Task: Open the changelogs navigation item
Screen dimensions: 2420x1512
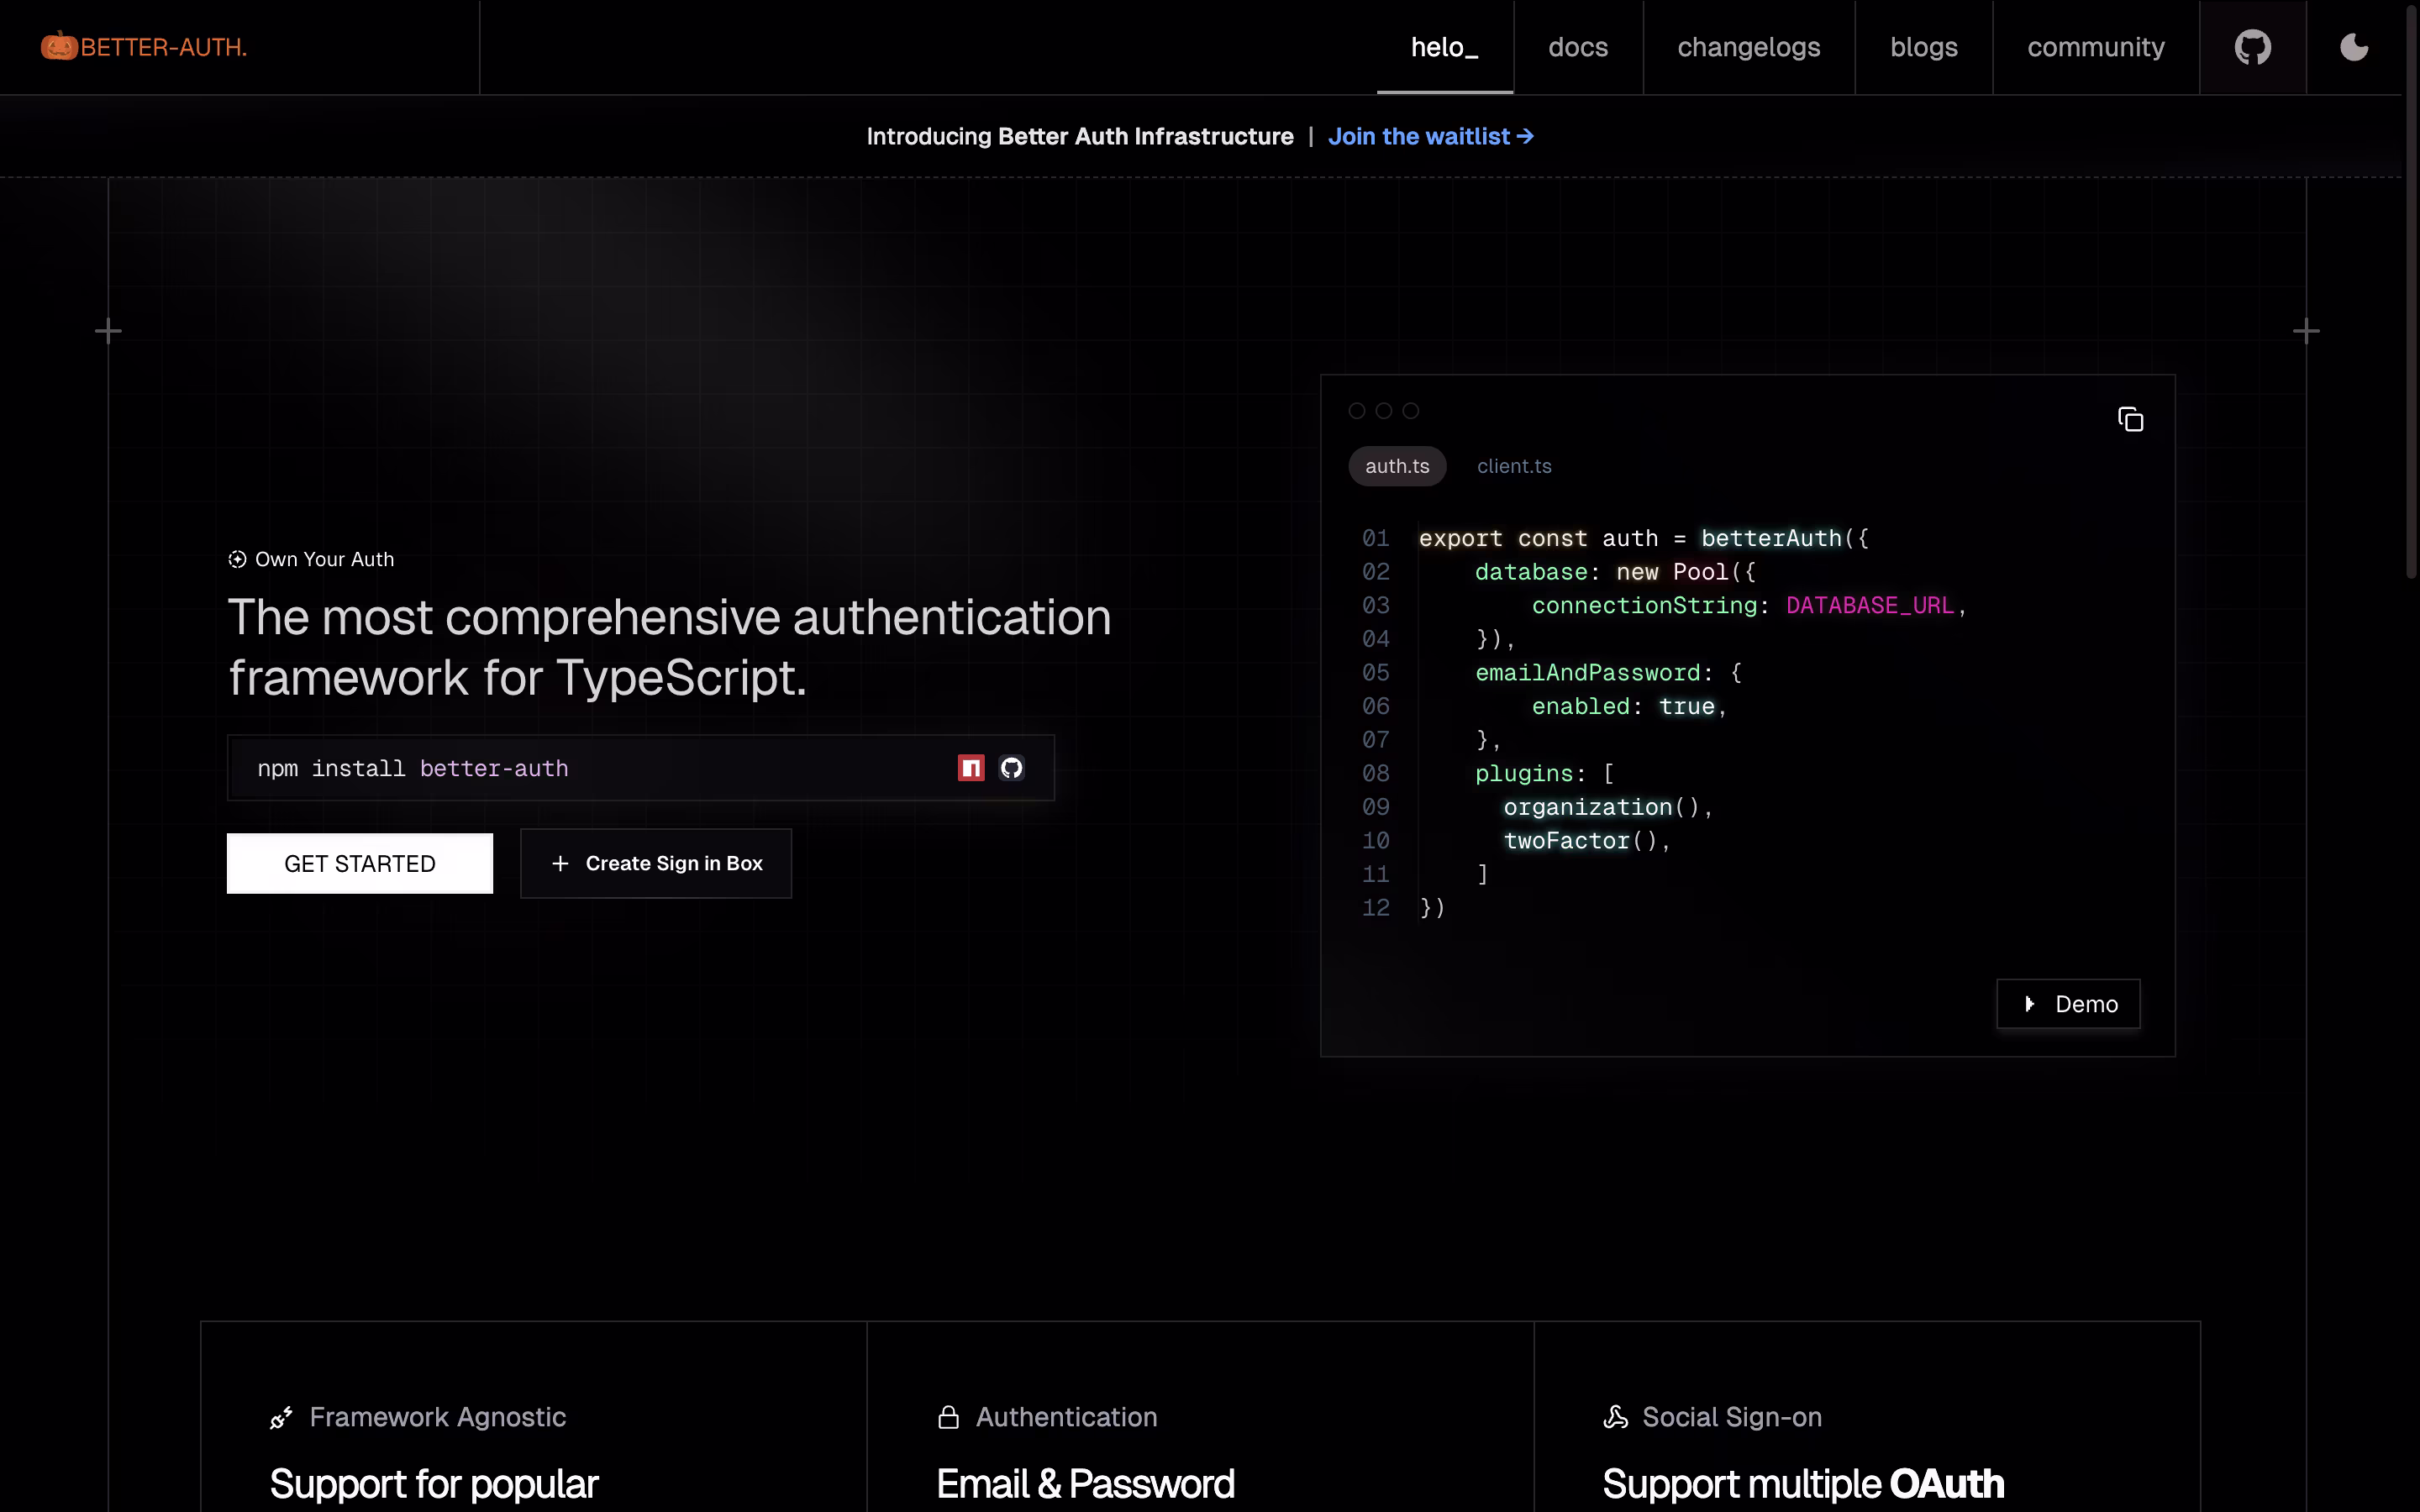Action: coord(1749,47)
